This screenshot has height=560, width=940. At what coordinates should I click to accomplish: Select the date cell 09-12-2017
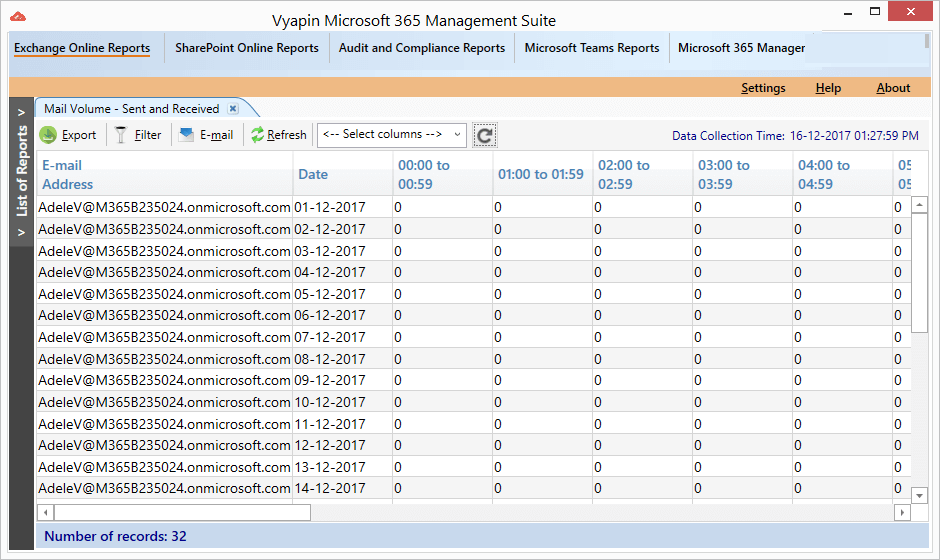343,380
